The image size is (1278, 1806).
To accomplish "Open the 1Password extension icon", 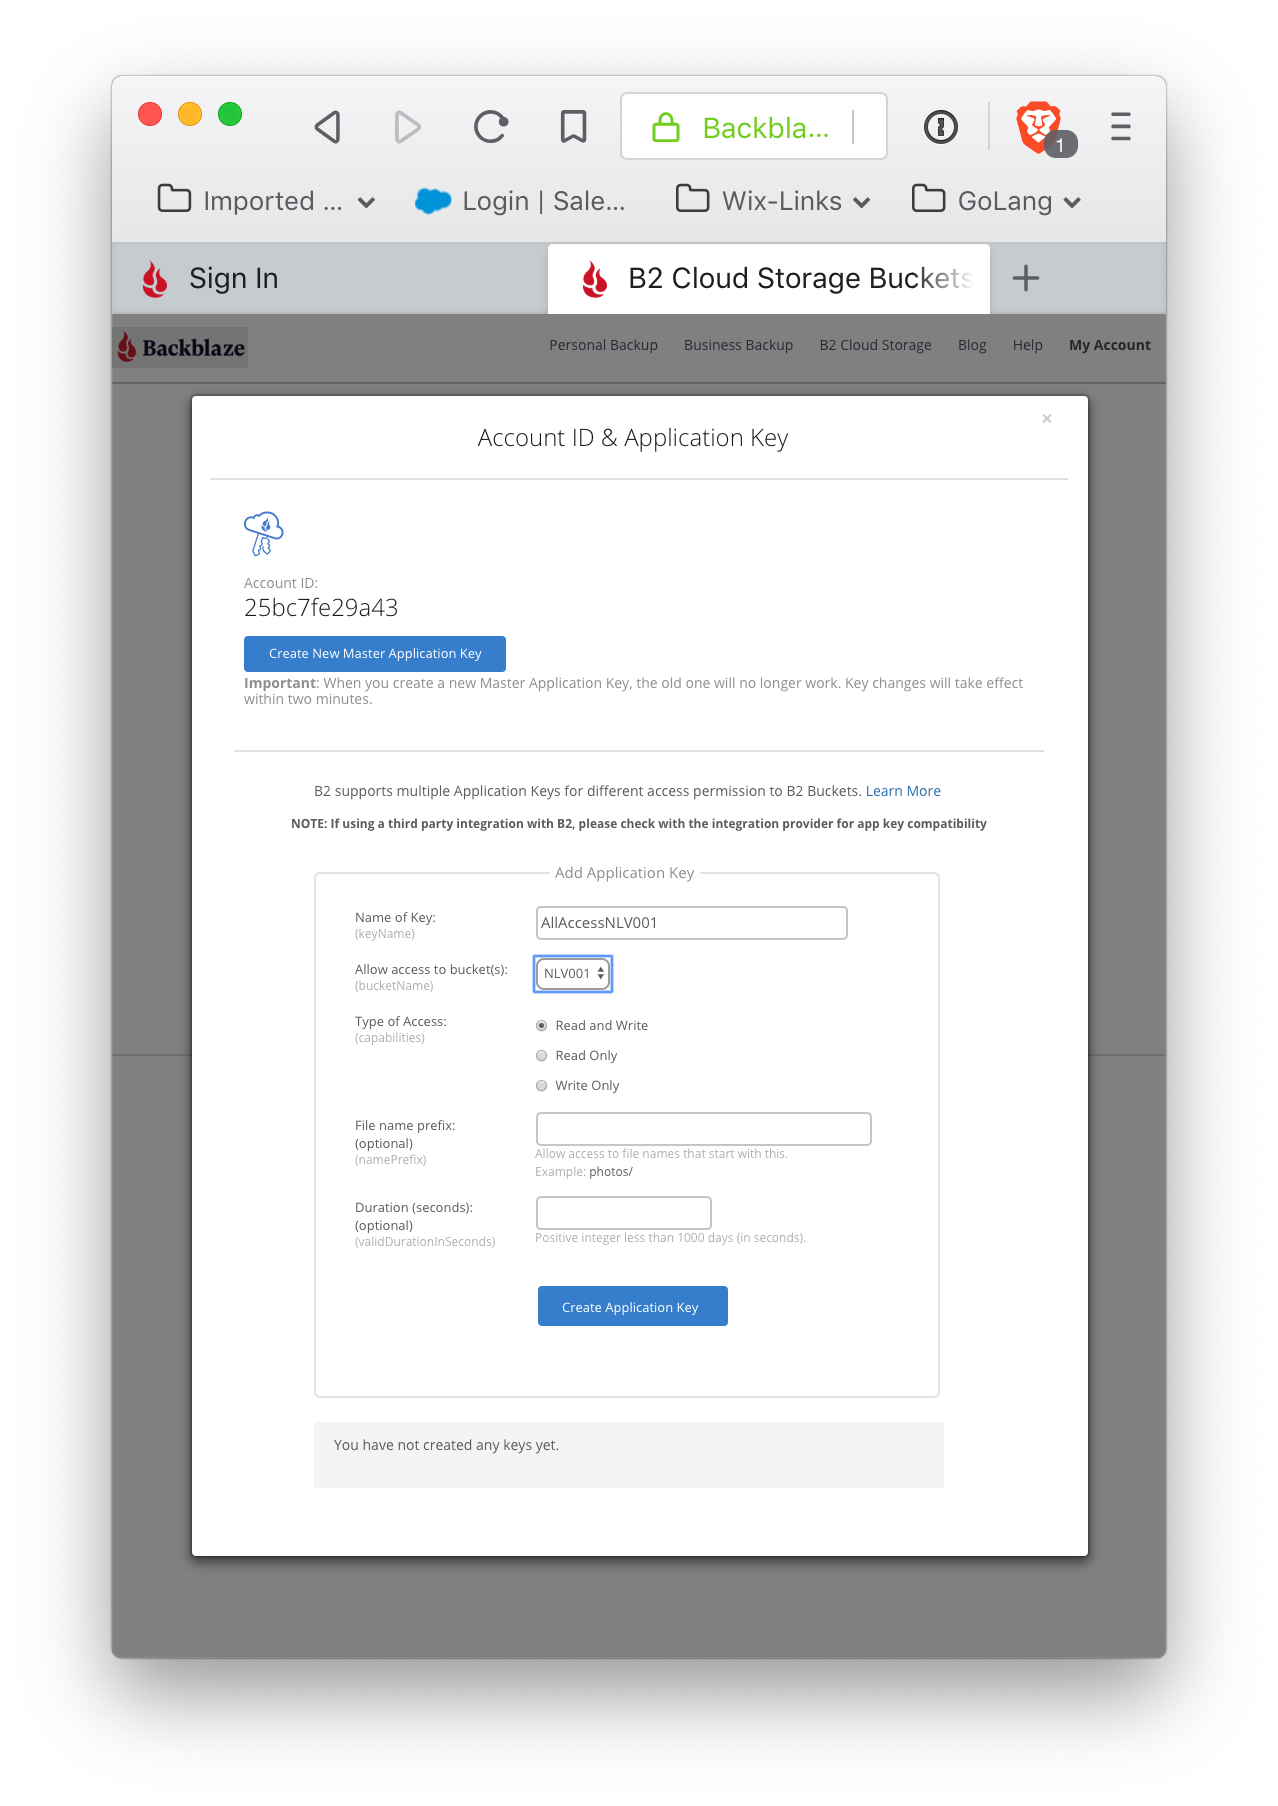I will [x=940, y=127].
